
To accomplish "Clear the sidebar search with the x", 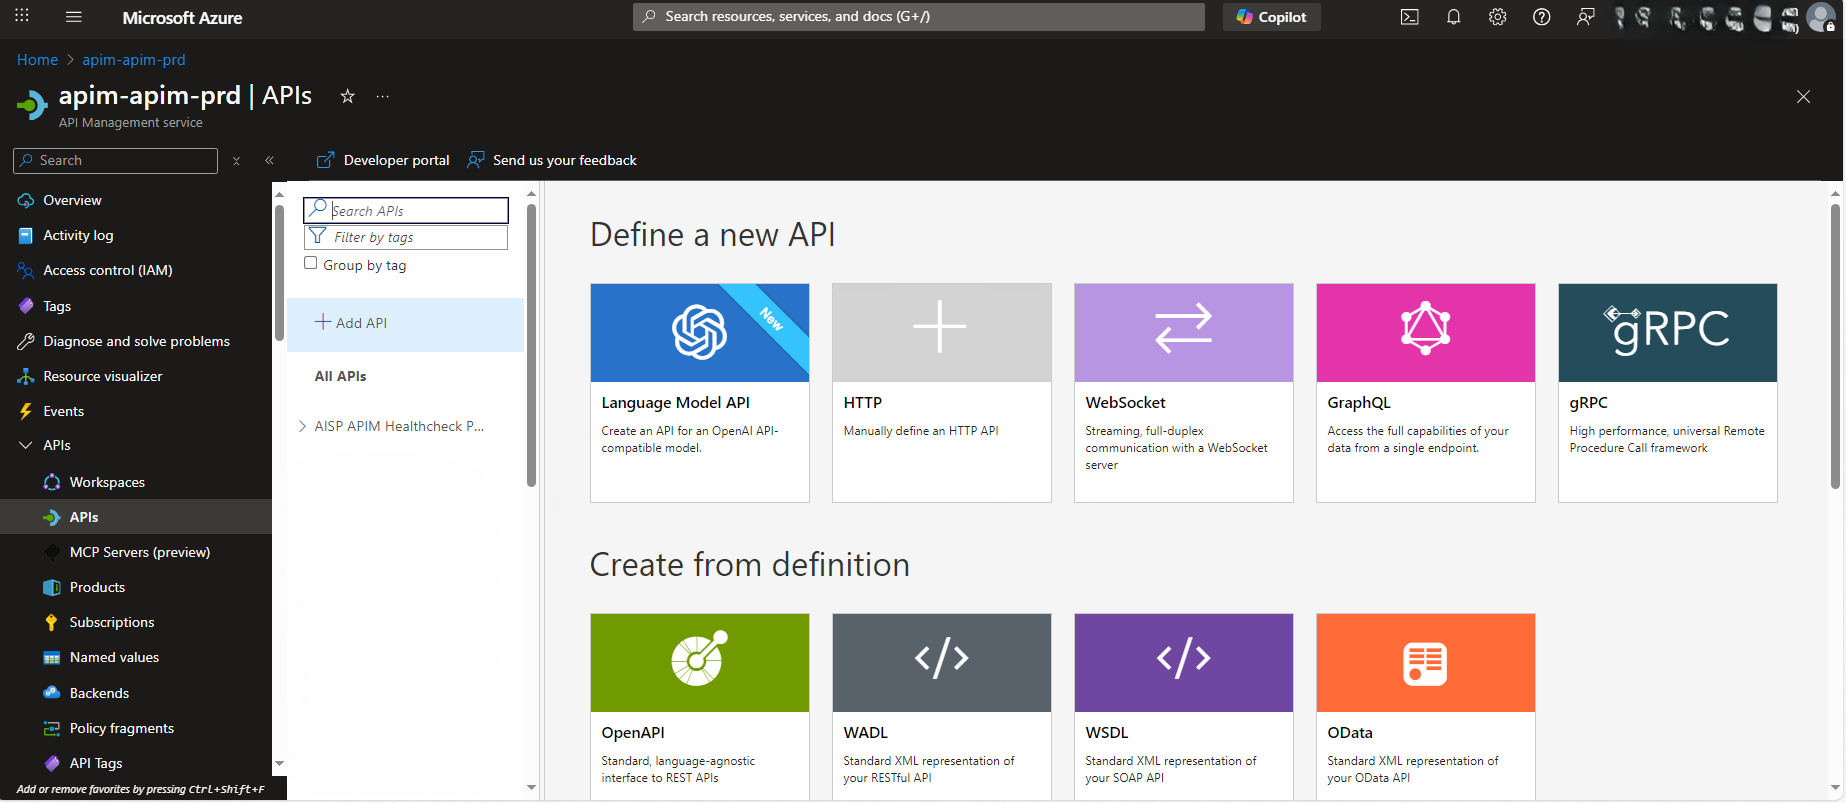I will 236,160.
